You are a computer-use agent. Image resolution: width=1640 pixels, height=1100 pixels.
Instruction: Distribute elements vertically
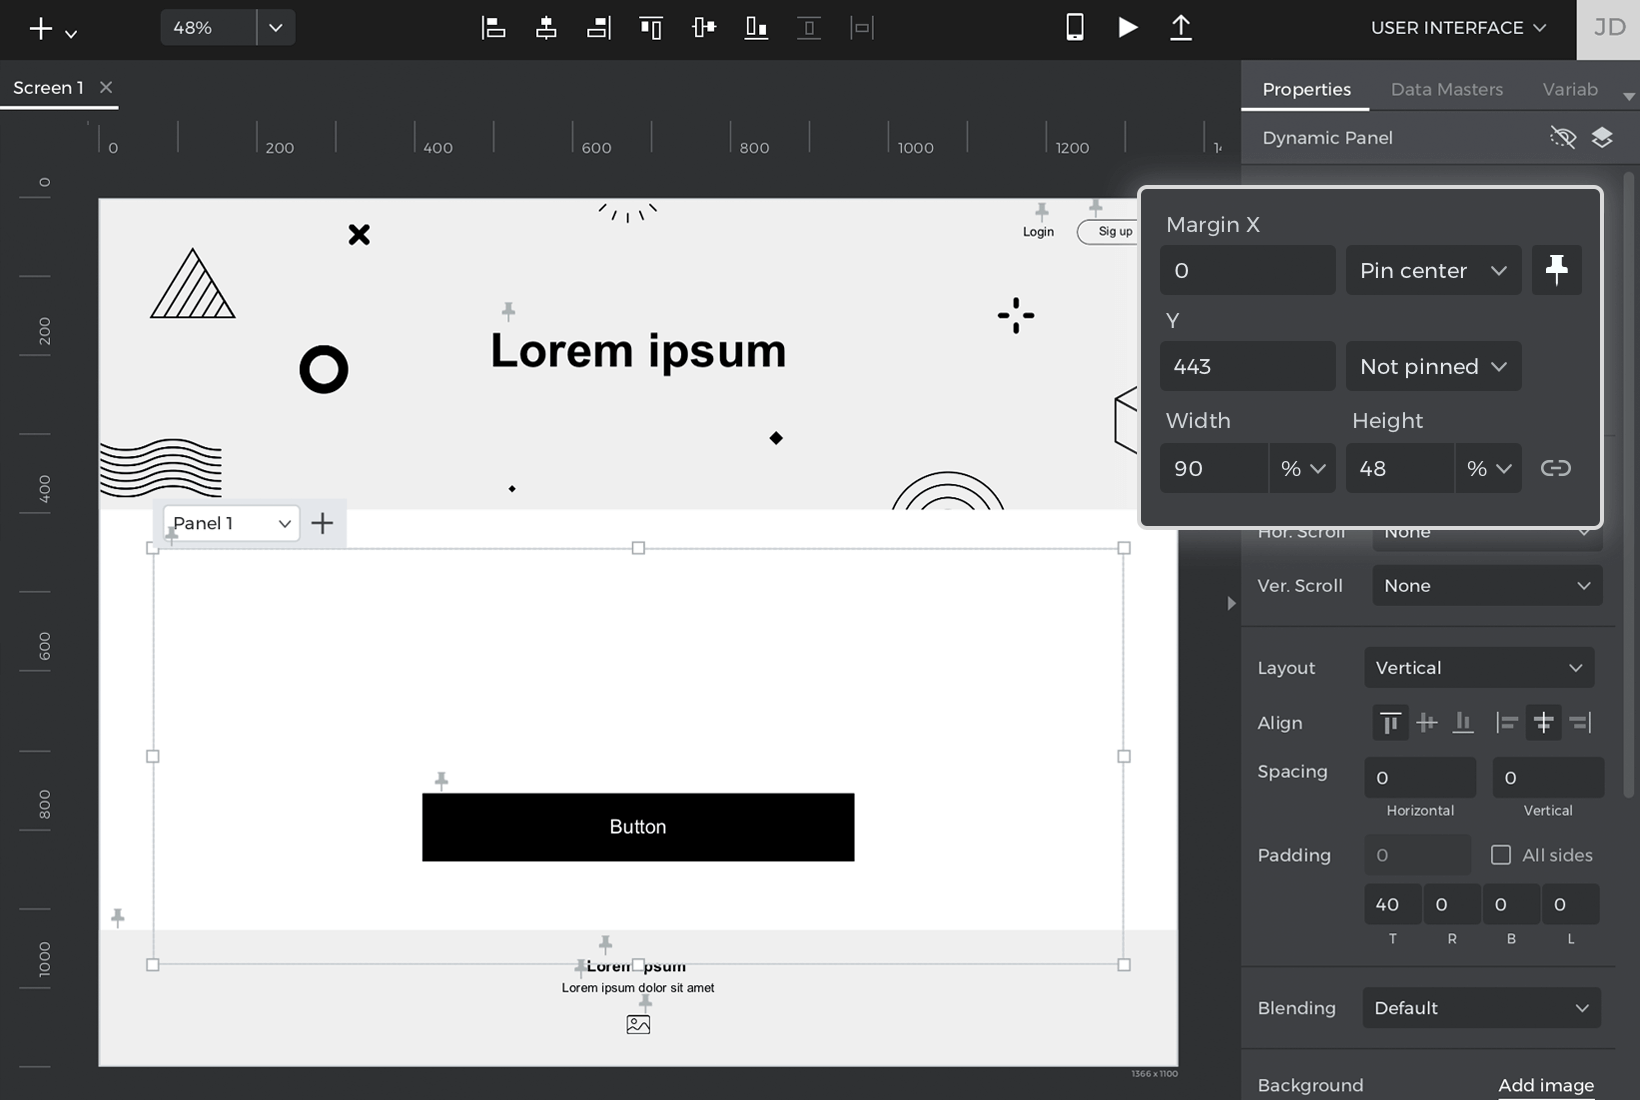[809, 28]
